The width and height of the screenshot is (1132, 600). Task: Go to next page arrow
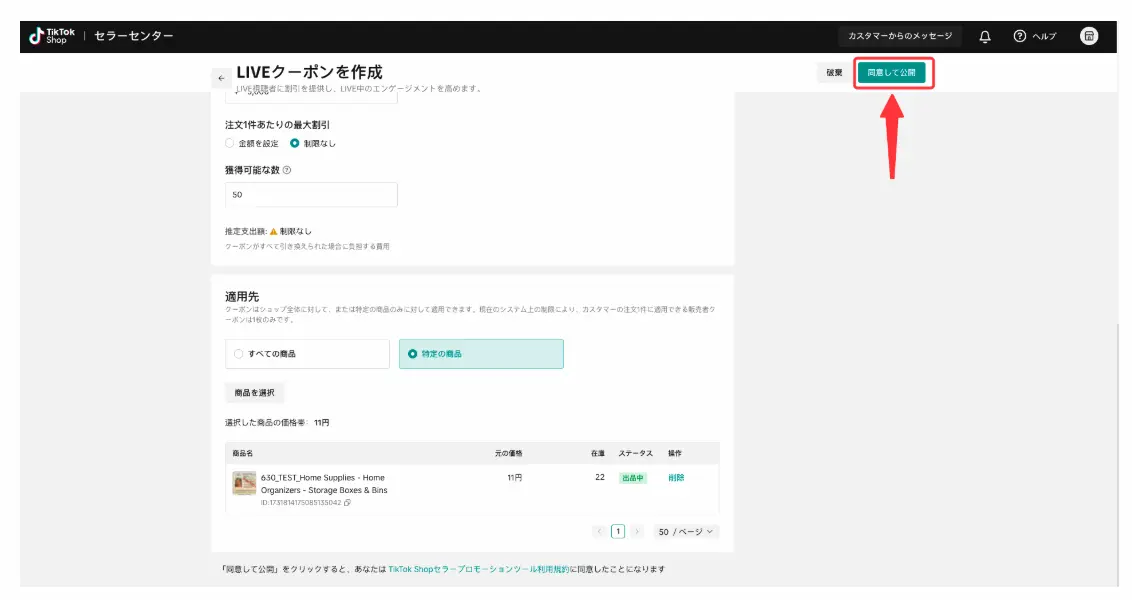pos(637,531)
